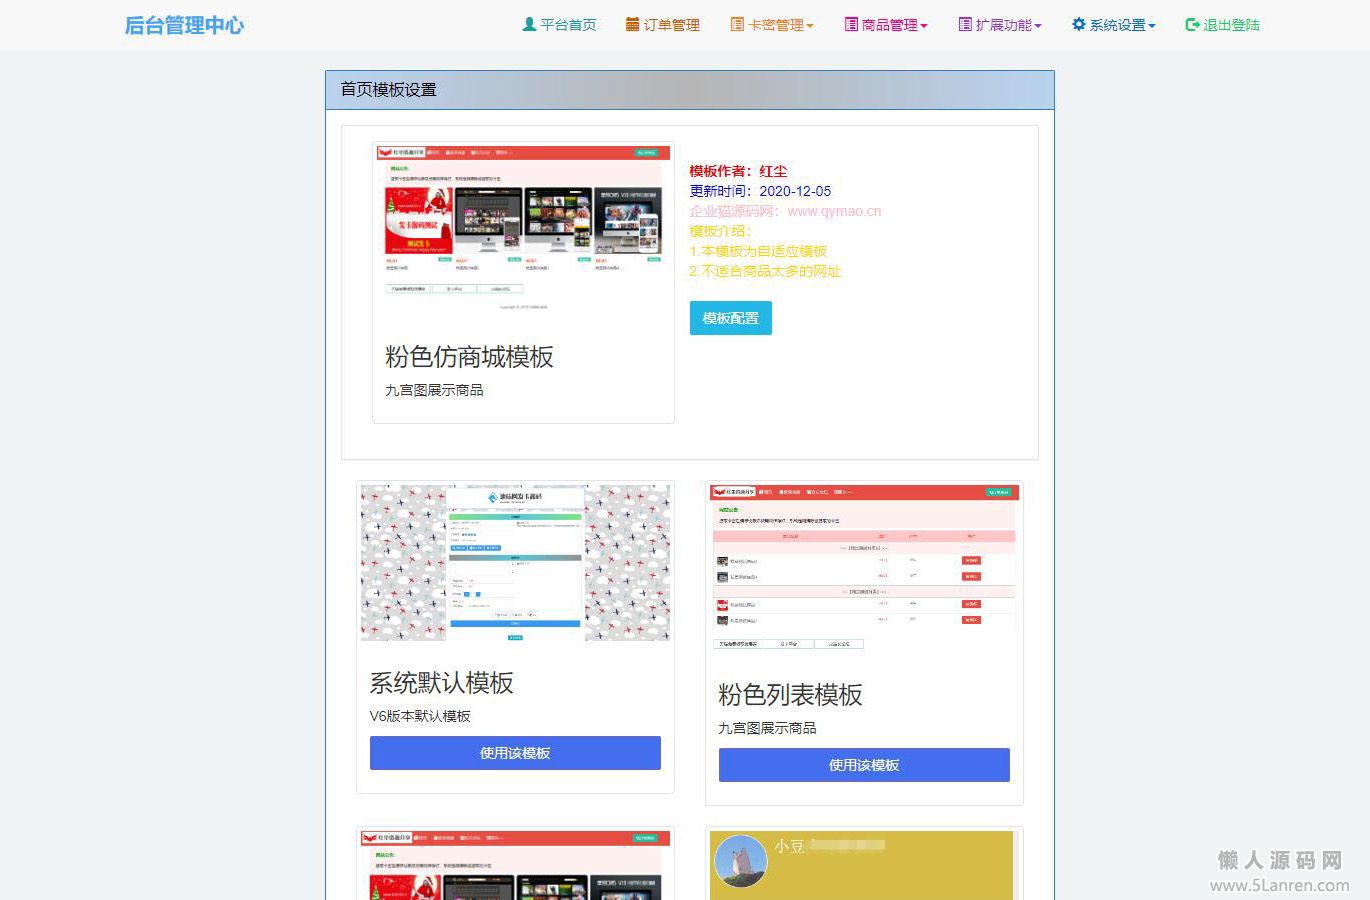
Task: Click the round avatar in the 小豆 preview
Action: [x=741, y=862]
